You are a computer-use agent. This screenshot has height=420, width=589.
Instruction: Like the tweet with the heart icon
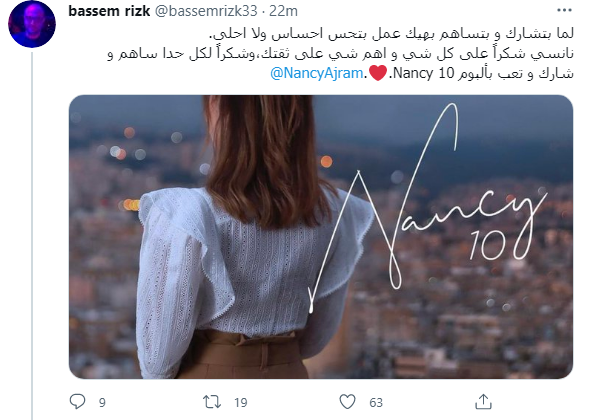coord(347,402)
